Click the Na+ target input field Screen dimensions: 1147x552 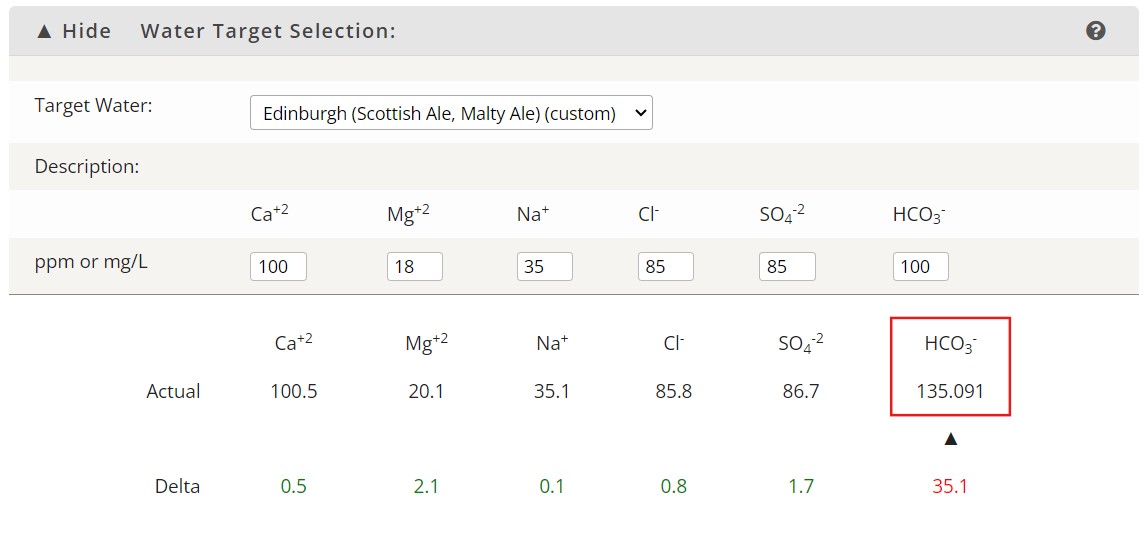545,266
